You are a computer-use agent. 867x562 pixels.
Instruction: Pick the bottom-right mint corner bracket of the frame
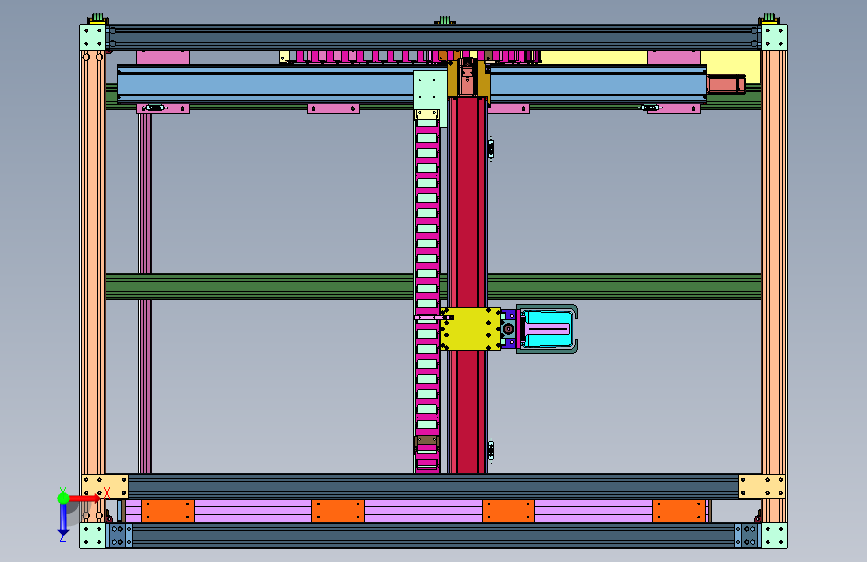coord(774,535)
